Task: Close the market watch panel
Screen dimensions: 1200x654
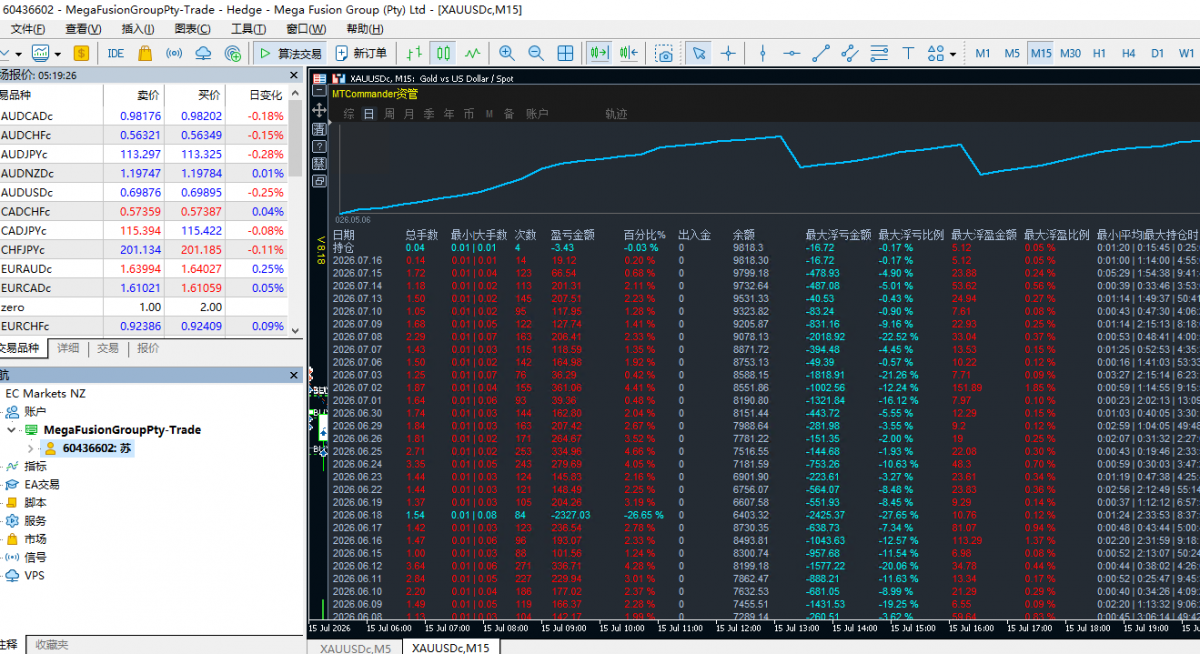Action: (x=294, y=75)
